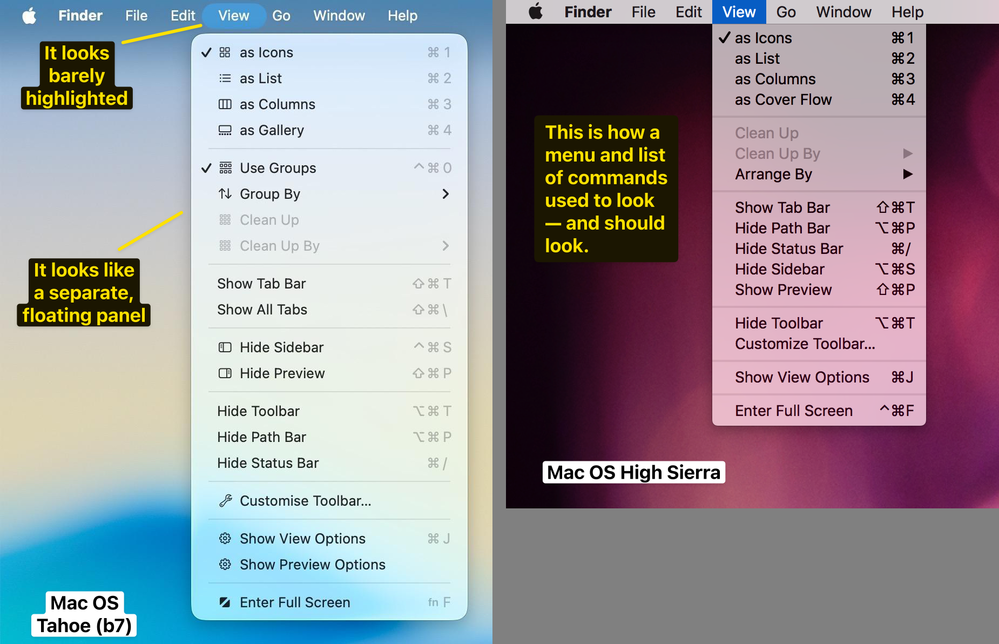Toggle checkmark beside 'as Icons' in High Sierra menu
The height and width of the screenshot is (644, 999).
(724, 38)
